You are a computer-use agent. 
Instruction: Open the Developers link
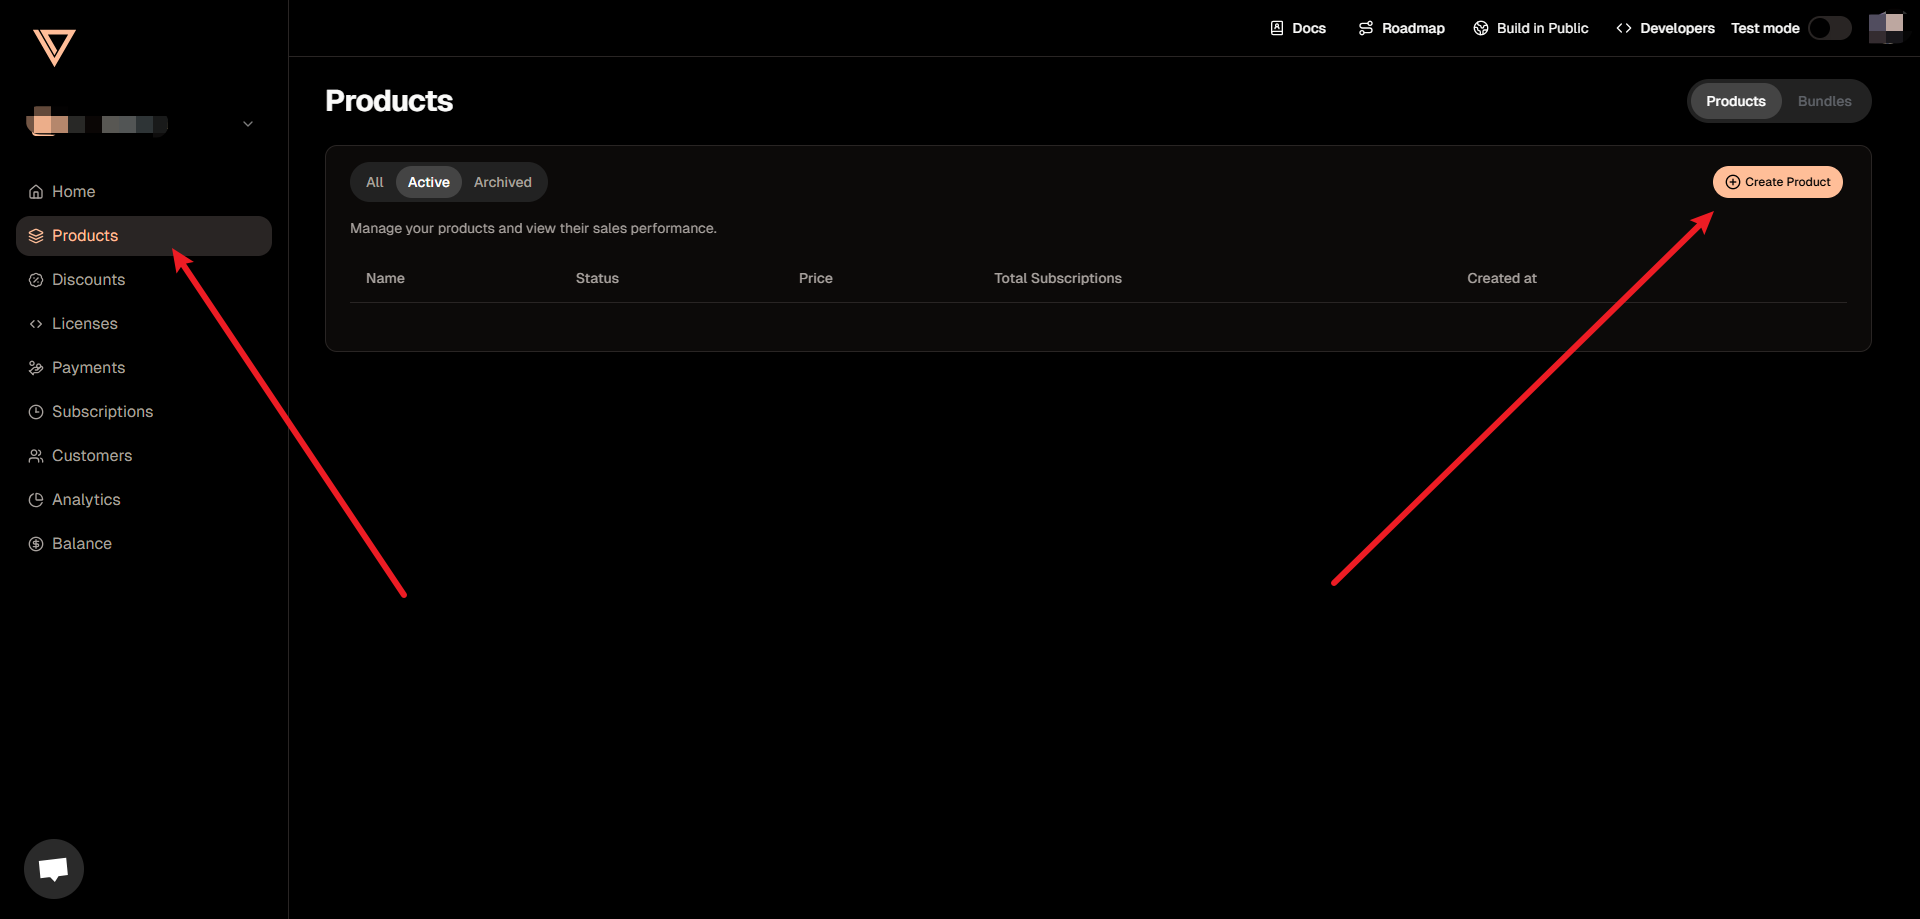click(x=1665, y=28)
